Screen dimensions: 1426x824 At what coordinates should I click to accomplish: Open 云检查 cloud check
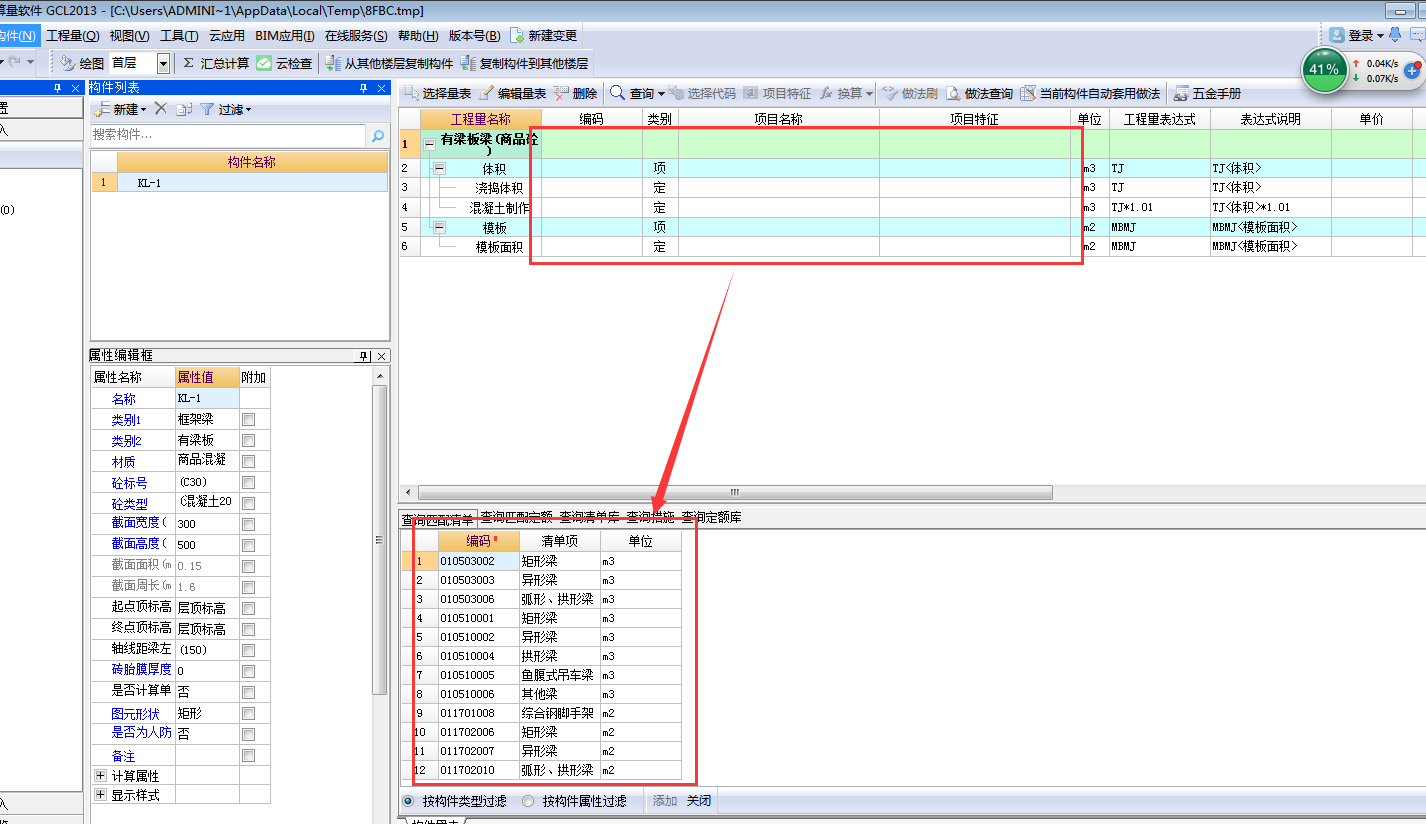pyautogui.click(x=284, y=63)
